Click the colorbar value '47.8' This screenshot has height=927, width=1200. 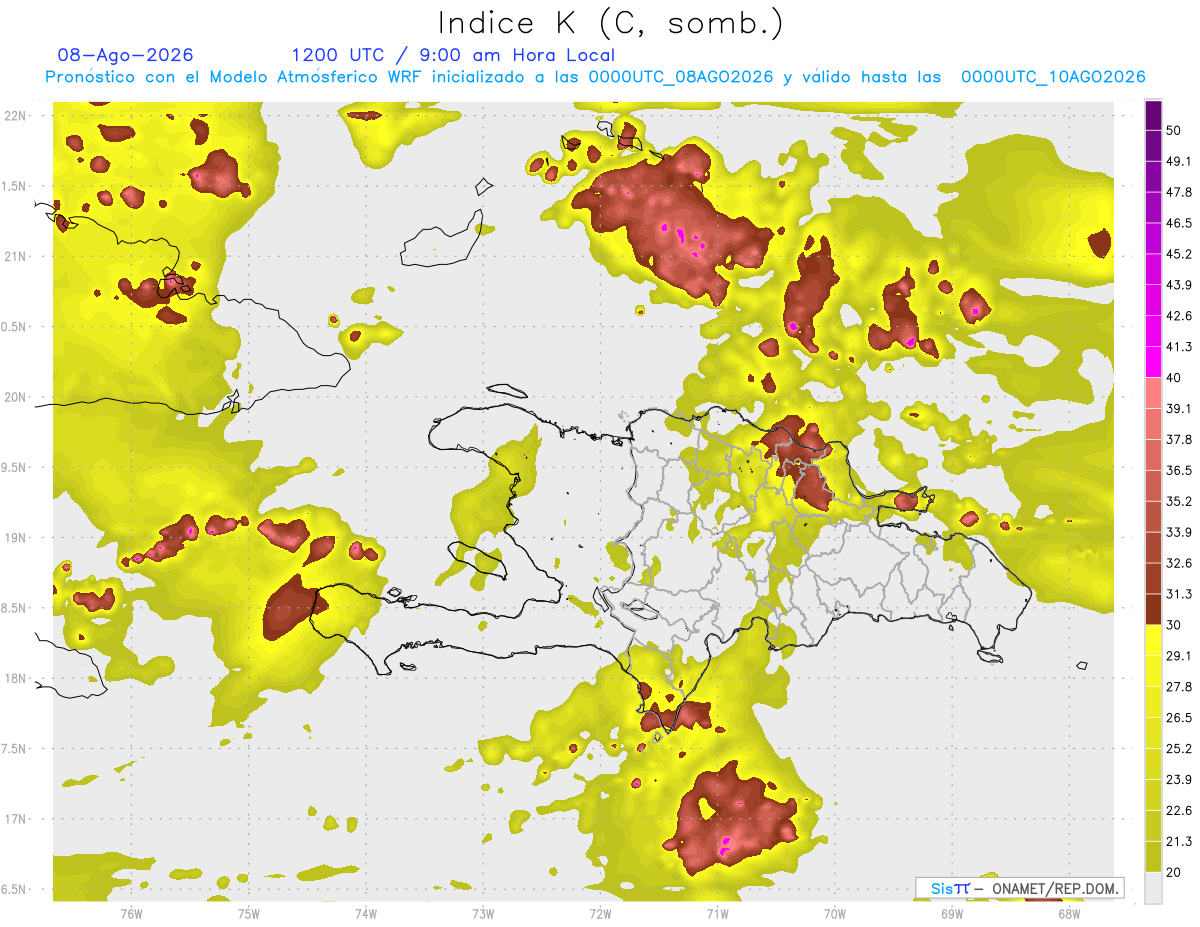[x=1179, y=192]
